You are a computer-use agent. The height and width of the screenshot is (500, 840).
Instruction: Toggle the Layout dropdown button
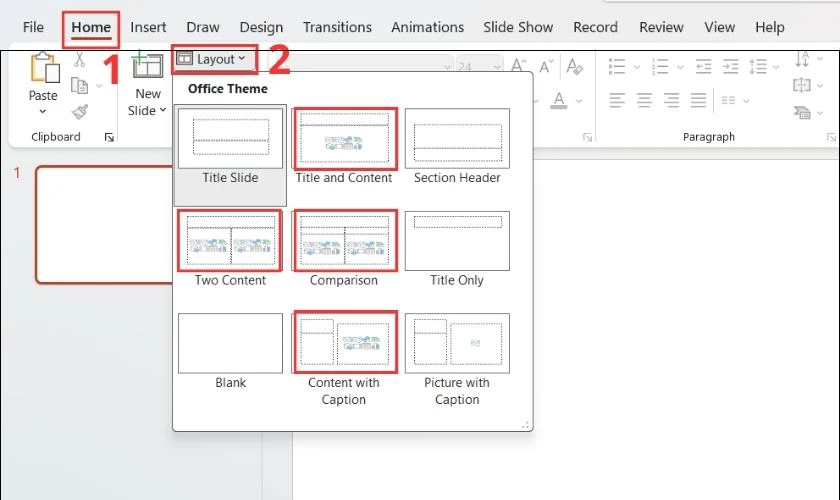[x=214, y=59]
